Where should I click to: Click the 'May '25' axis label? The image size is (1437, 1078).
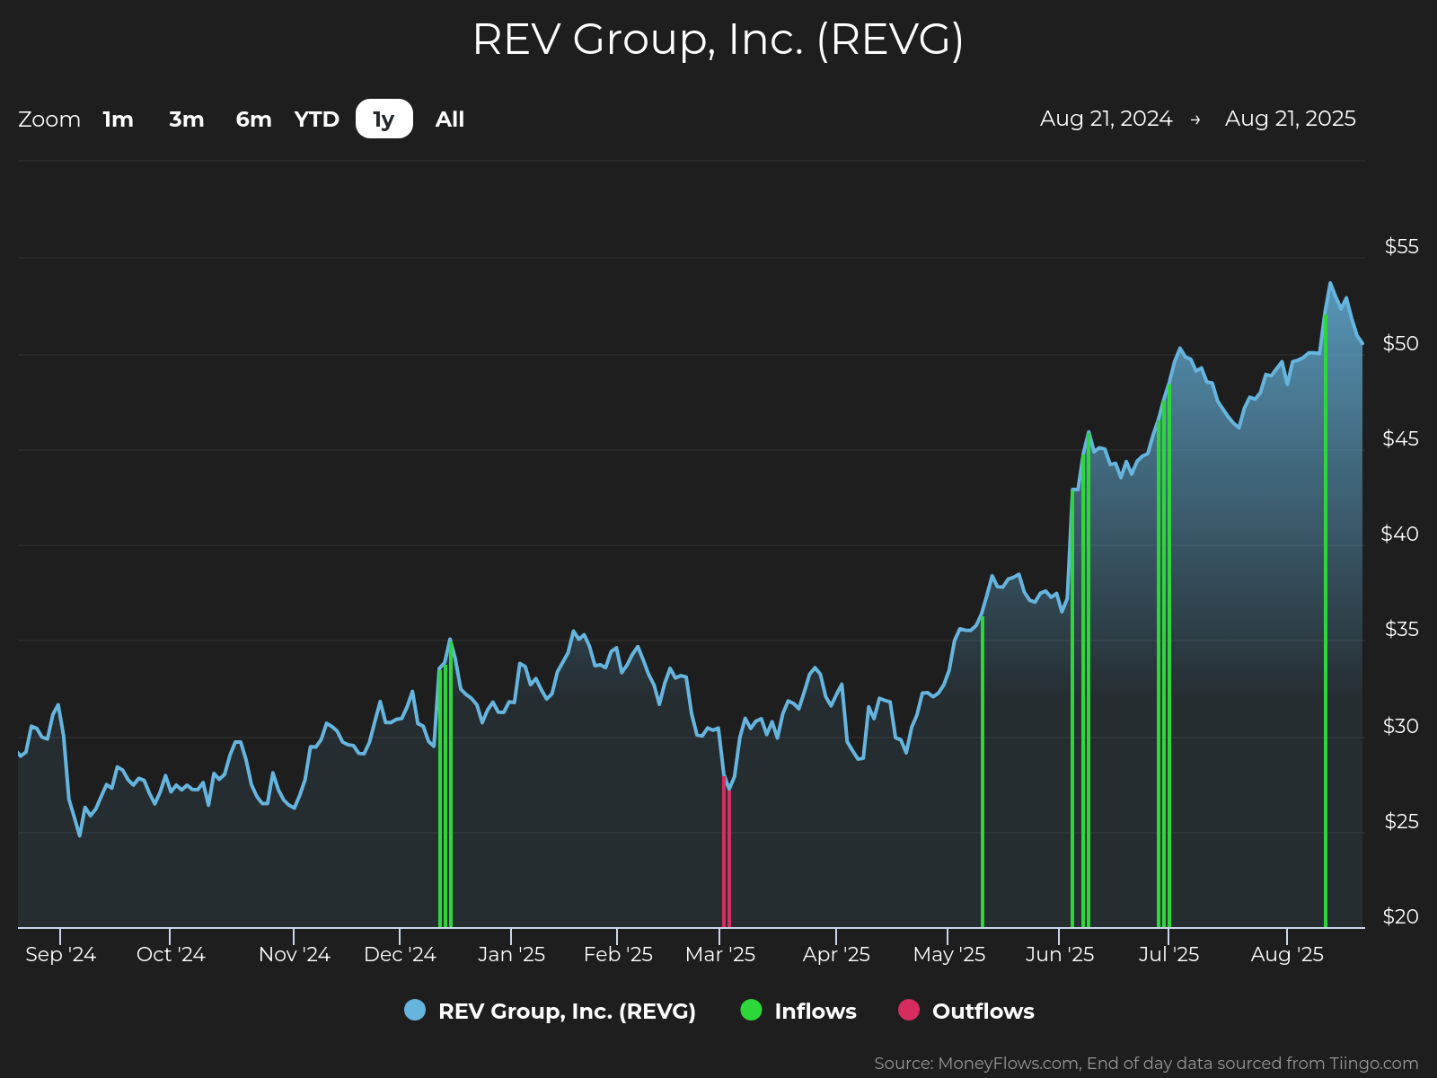point(949,954)
